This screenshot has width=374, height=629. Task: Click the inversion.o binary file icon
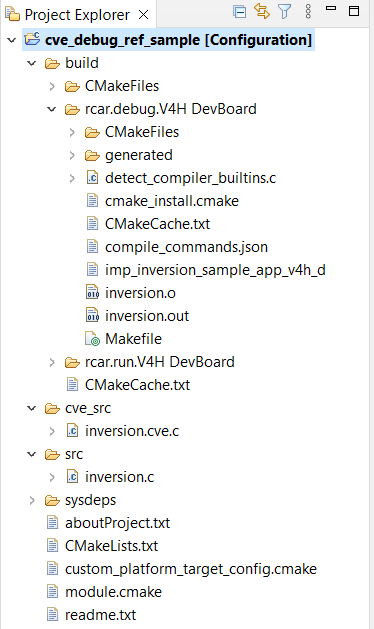92,292
